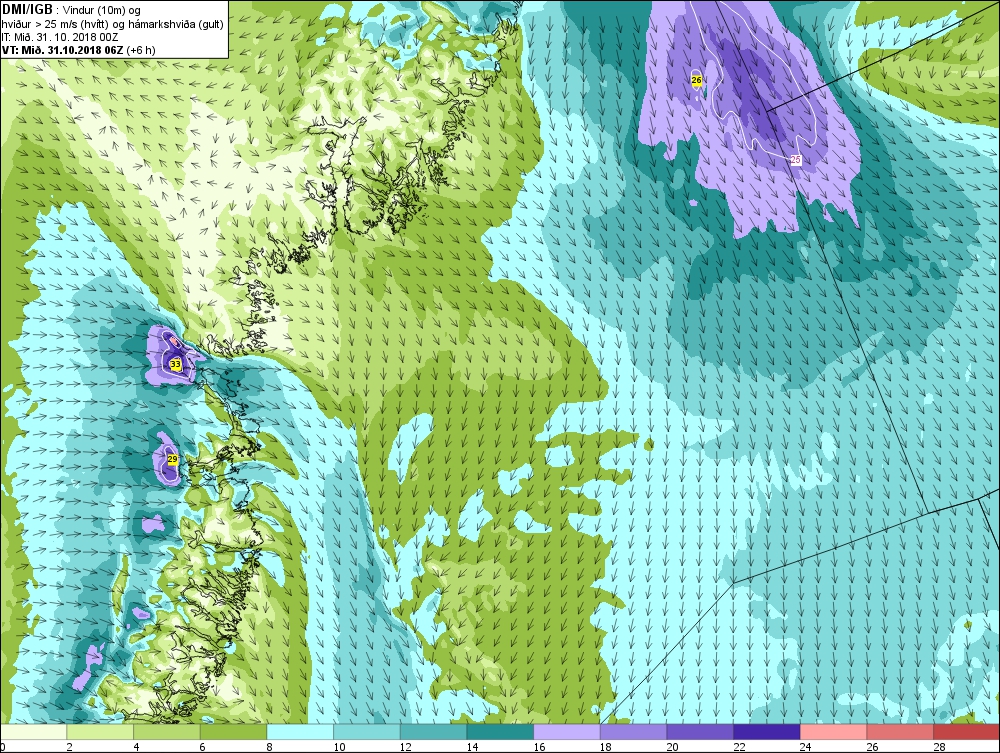This screenshot has width=1000, height=753.
Task: Click the 20–22 m/s violet swatch
Action: [700, 732]
